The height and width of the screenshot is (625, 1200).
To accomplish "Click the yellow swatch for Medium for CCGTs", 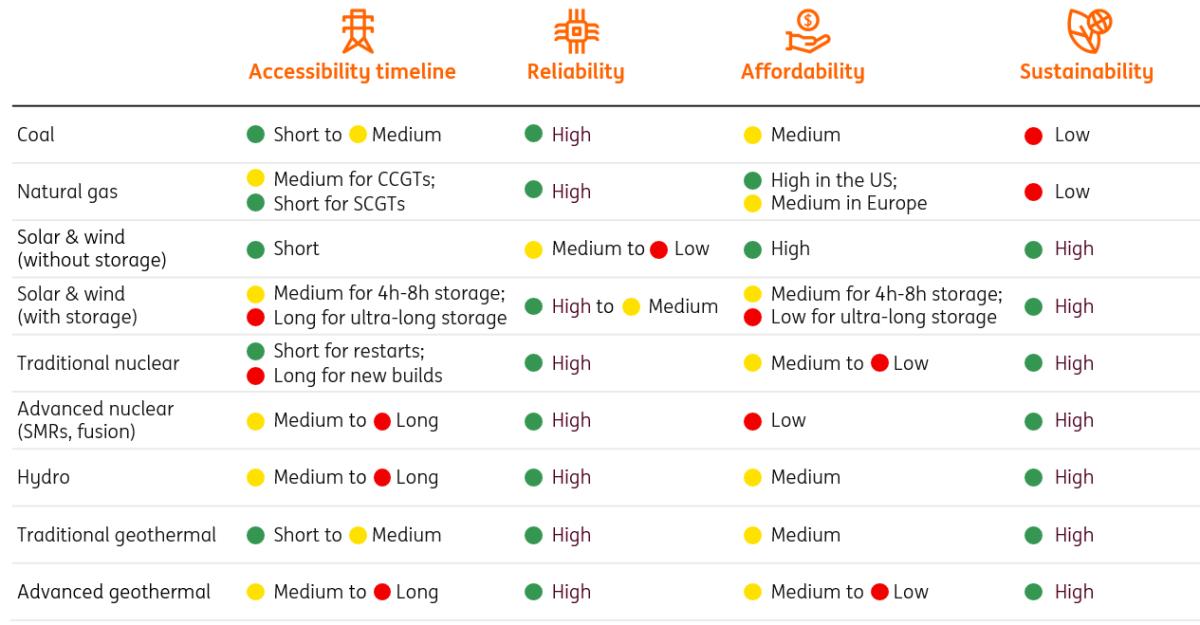I will [x=256, y=179].
